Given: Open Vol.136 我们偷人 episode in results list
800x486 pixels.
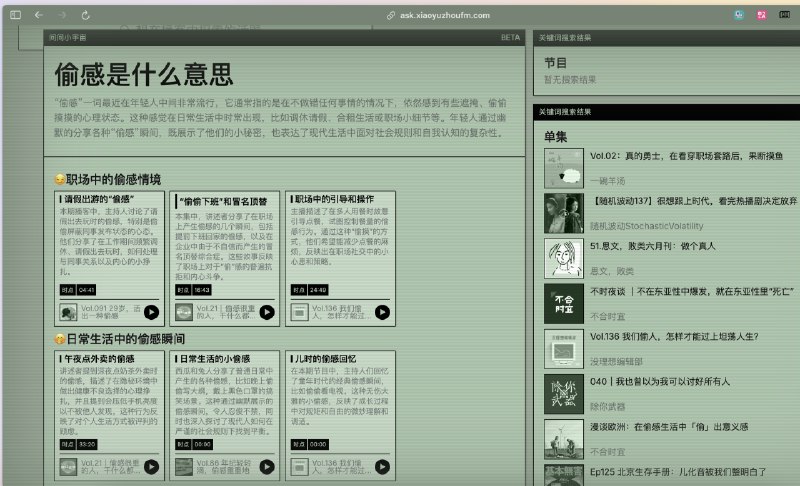Looking at the screenshot, I should (x=674, y=337).
